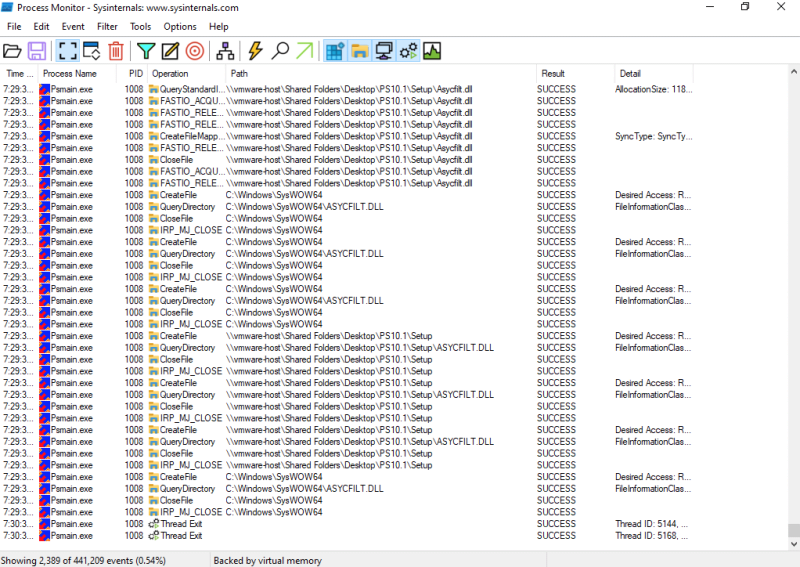This screenshot has height=567, width=800.
Task: Toggle Show Registry Activity
Action: point(335,51)
